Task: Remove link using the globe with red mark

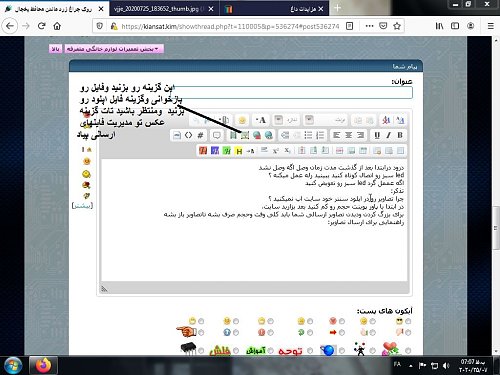Action: tap(257, 135)
